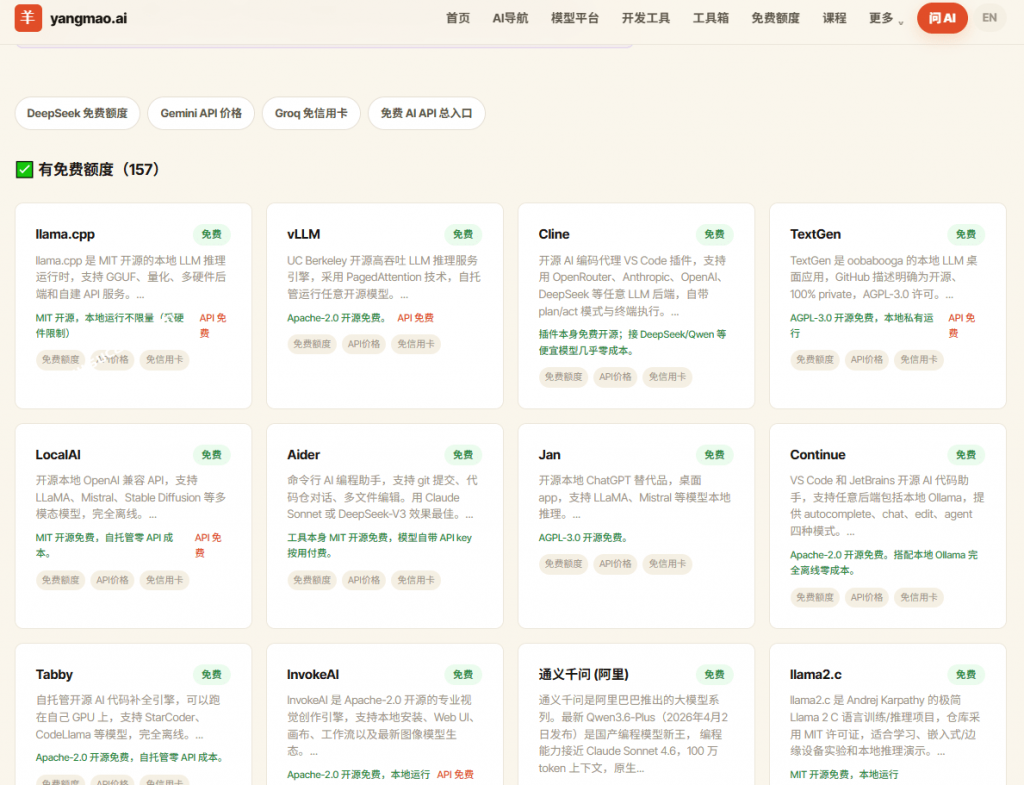Open the Cline card title
The width and height of the screenshot is (1024, 785).
coord(554,234)
